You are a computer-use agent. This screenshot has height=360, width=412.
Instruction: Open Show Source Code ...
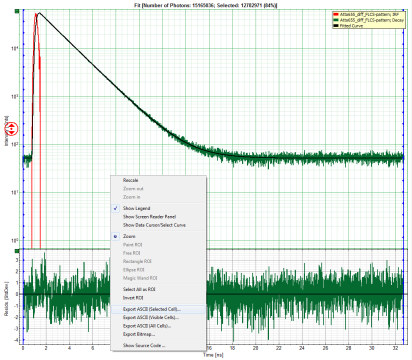158,345
